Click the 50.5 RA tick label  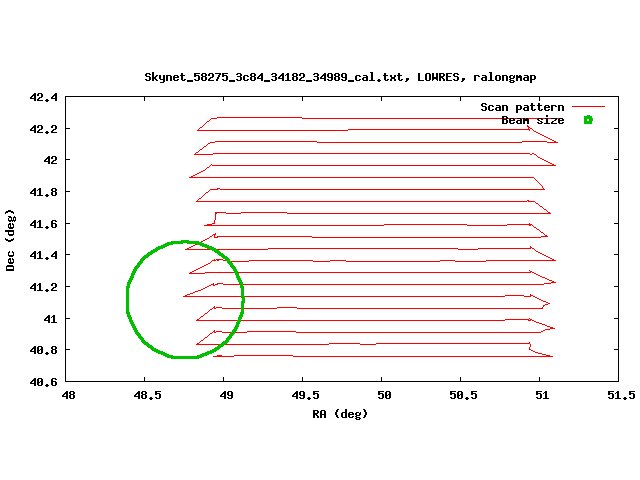pyautogui.click(x=463, y=395)
